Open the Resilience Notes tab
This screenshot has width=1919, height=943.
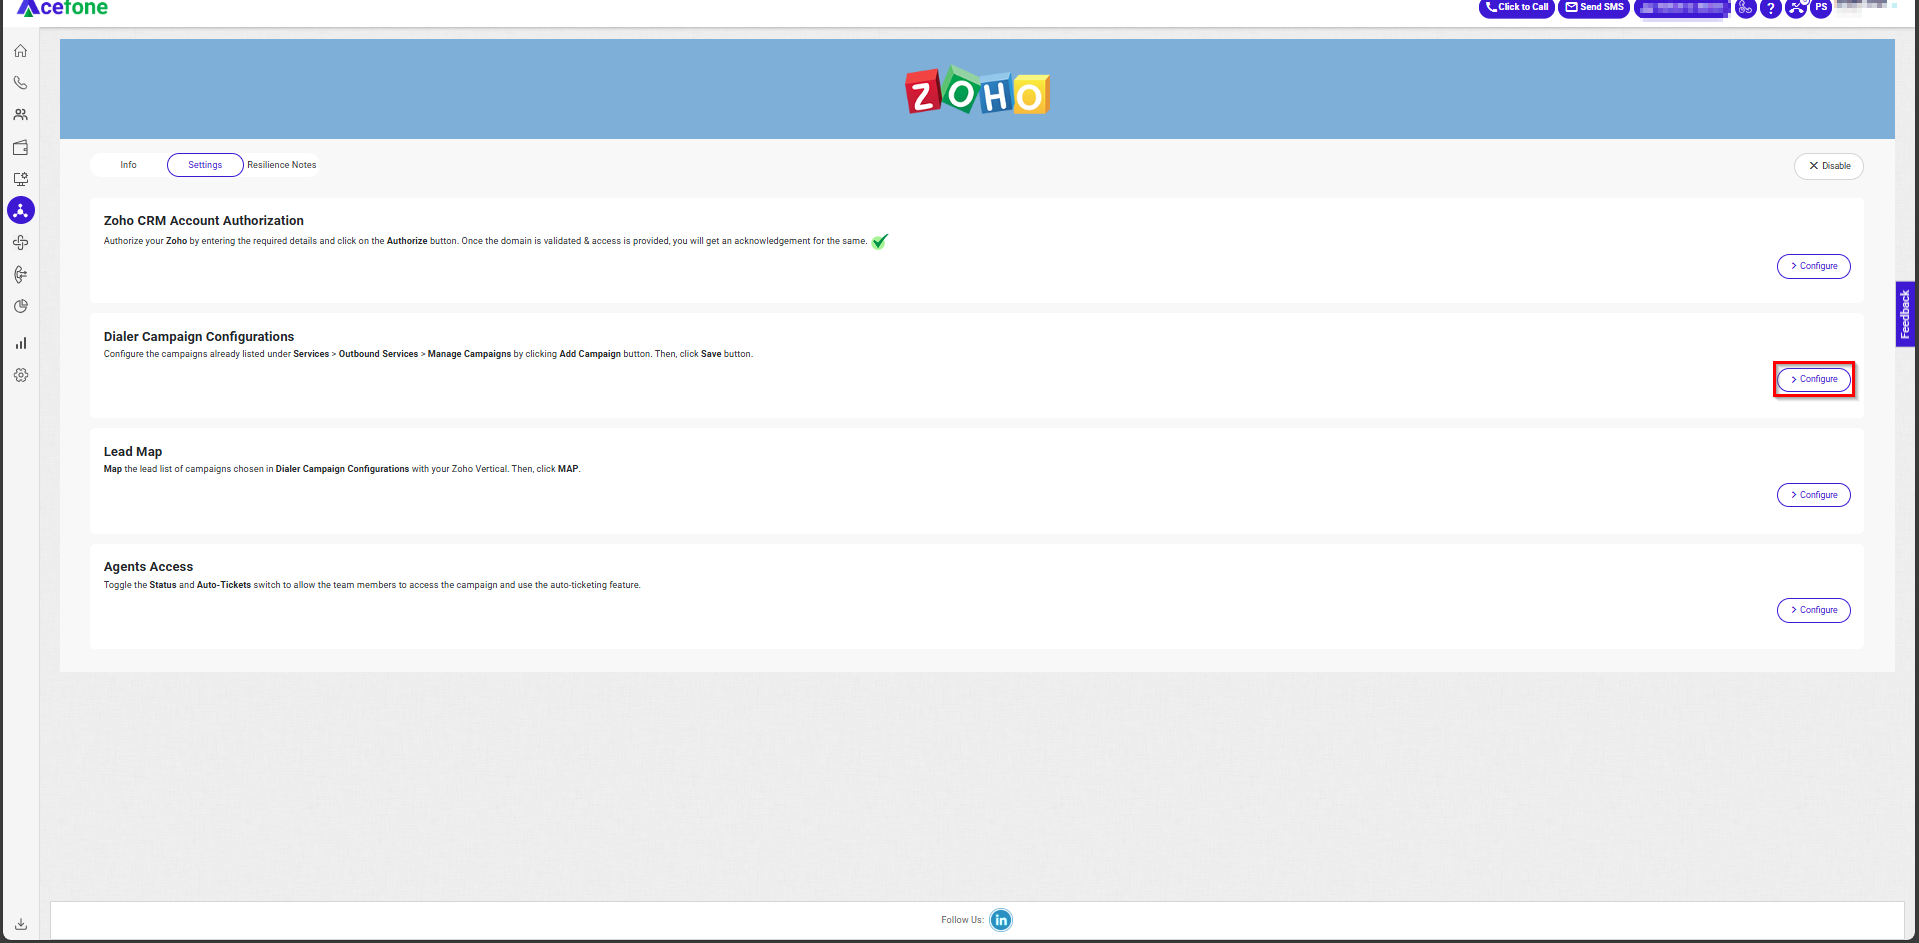282,165
